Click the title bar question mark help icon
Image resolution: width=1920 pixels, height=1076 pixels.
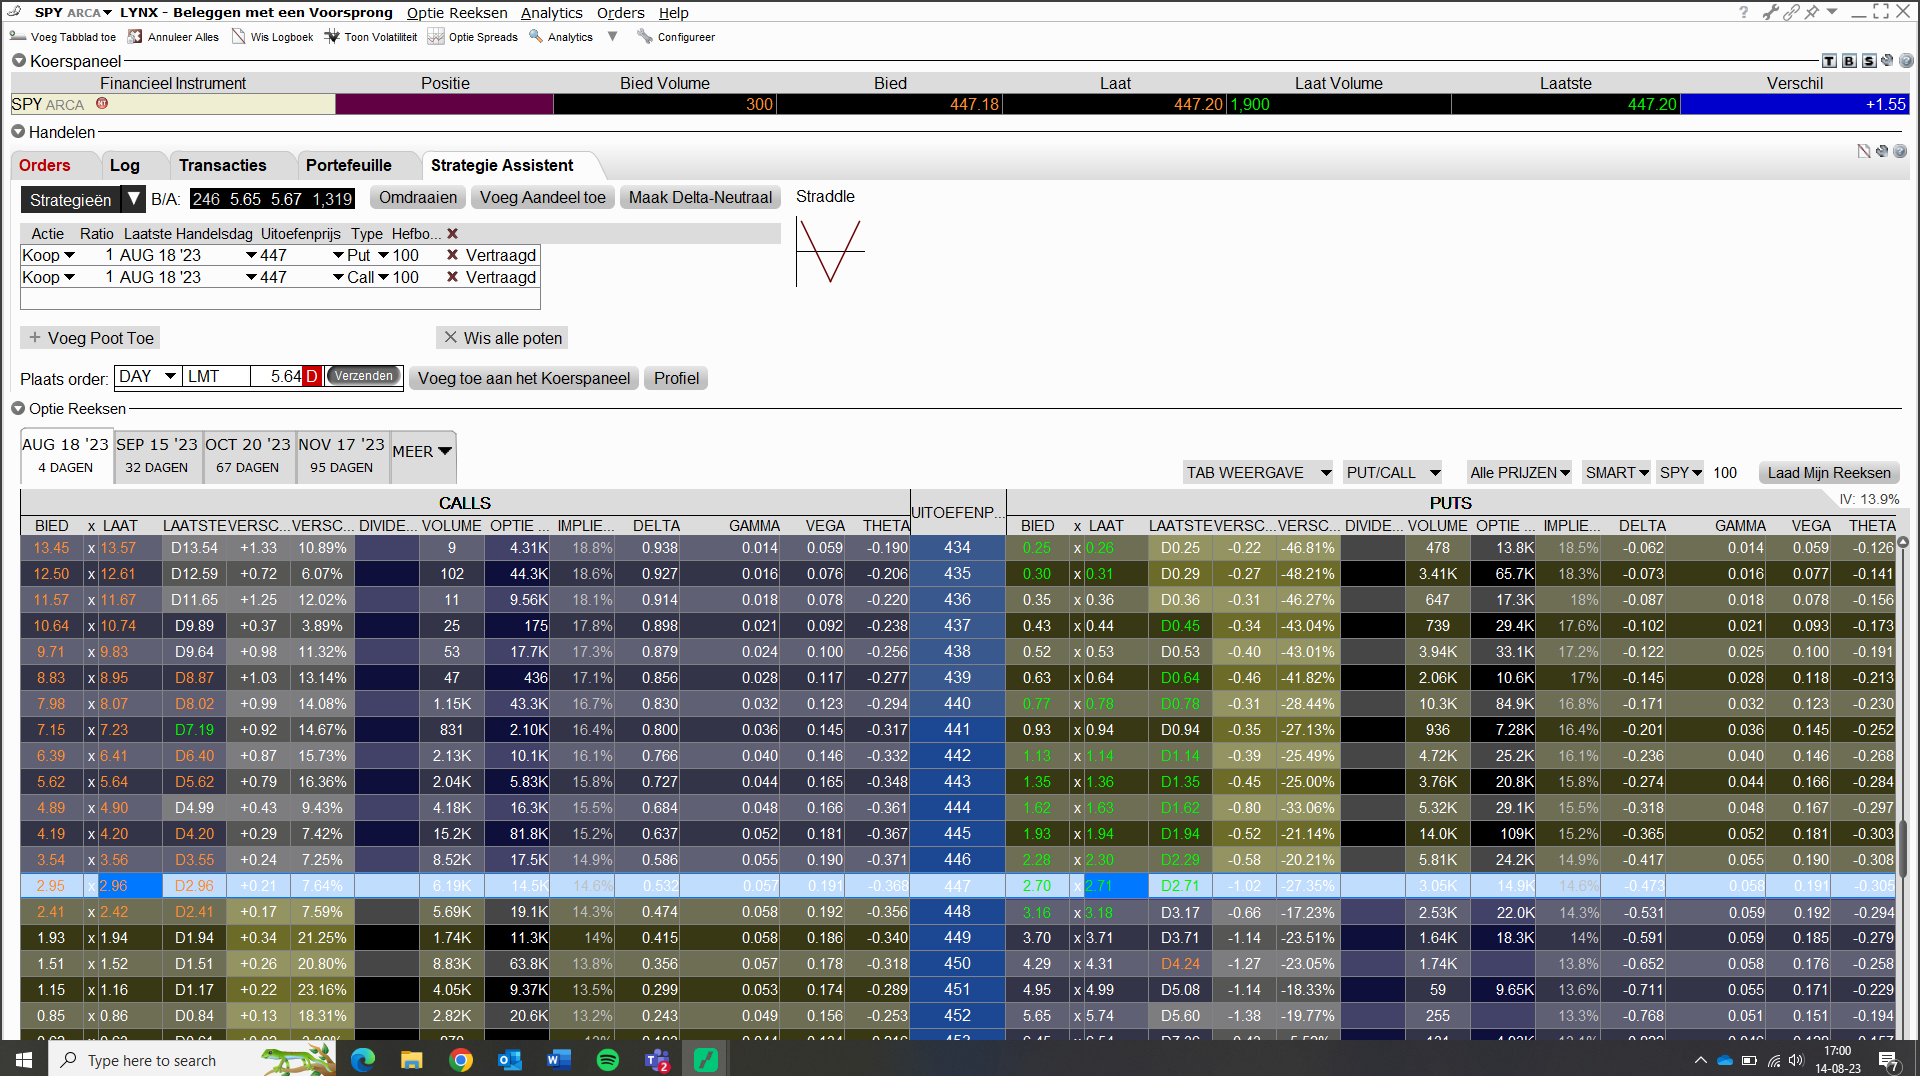point(1744,12)
